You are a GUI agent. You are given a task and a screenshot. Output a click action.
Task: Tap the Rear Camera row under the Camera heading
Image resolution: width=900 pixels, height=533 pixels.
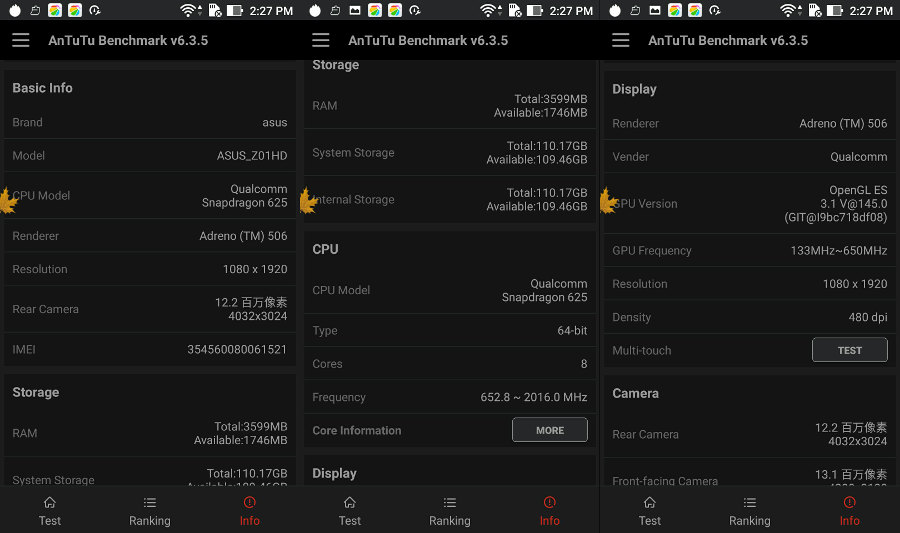coord(750,434)
